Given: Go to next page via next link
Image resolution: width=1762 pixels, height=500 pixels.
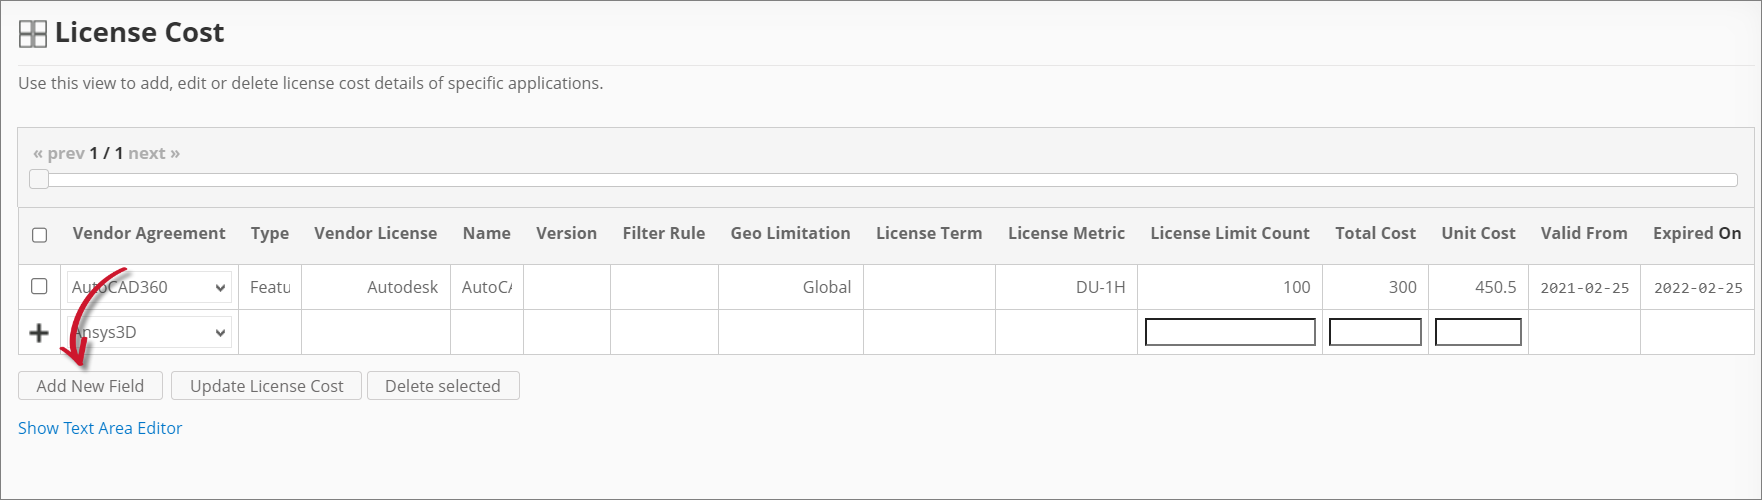Looking at the screenshot, I should [x=154, y=153].
